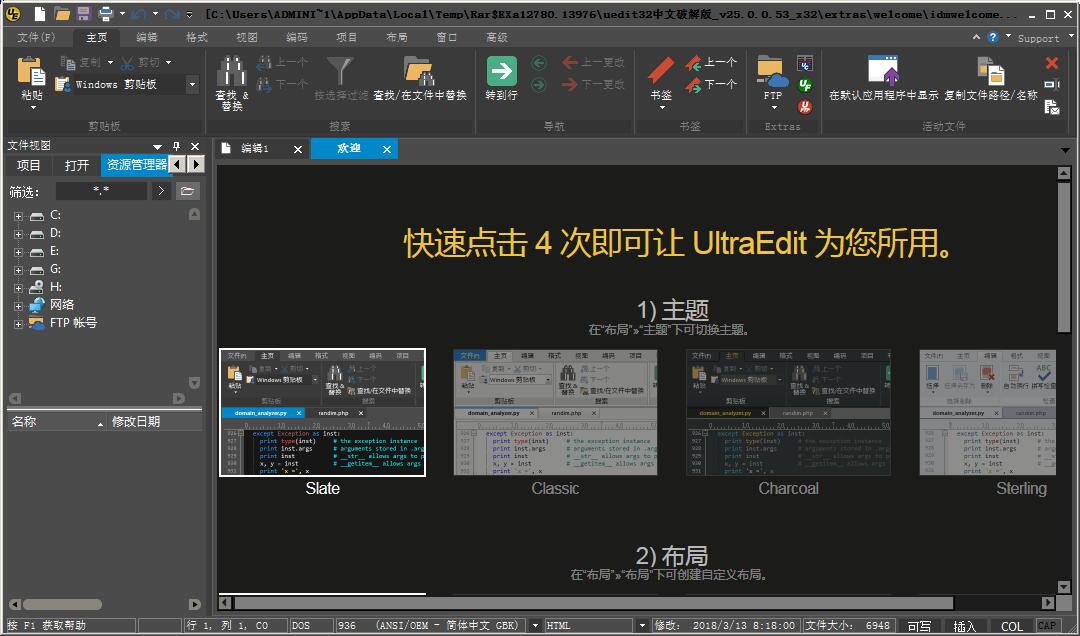Switch to the 视图 (View) ribbon tab
This screenshot has height=636, width=1080.
click(247, 37)
